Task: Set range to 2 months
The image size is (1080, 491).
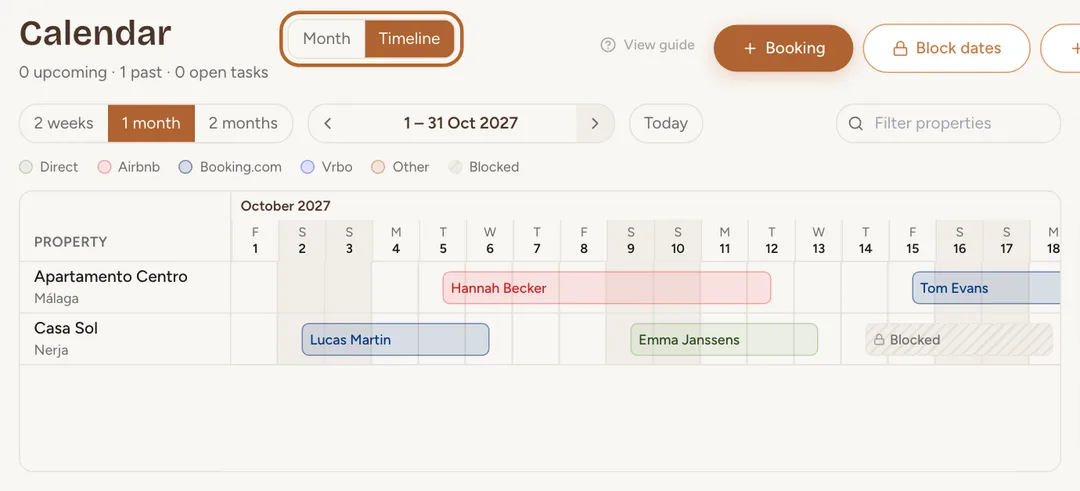Action: pyautogui.click(x=243, y=124)
